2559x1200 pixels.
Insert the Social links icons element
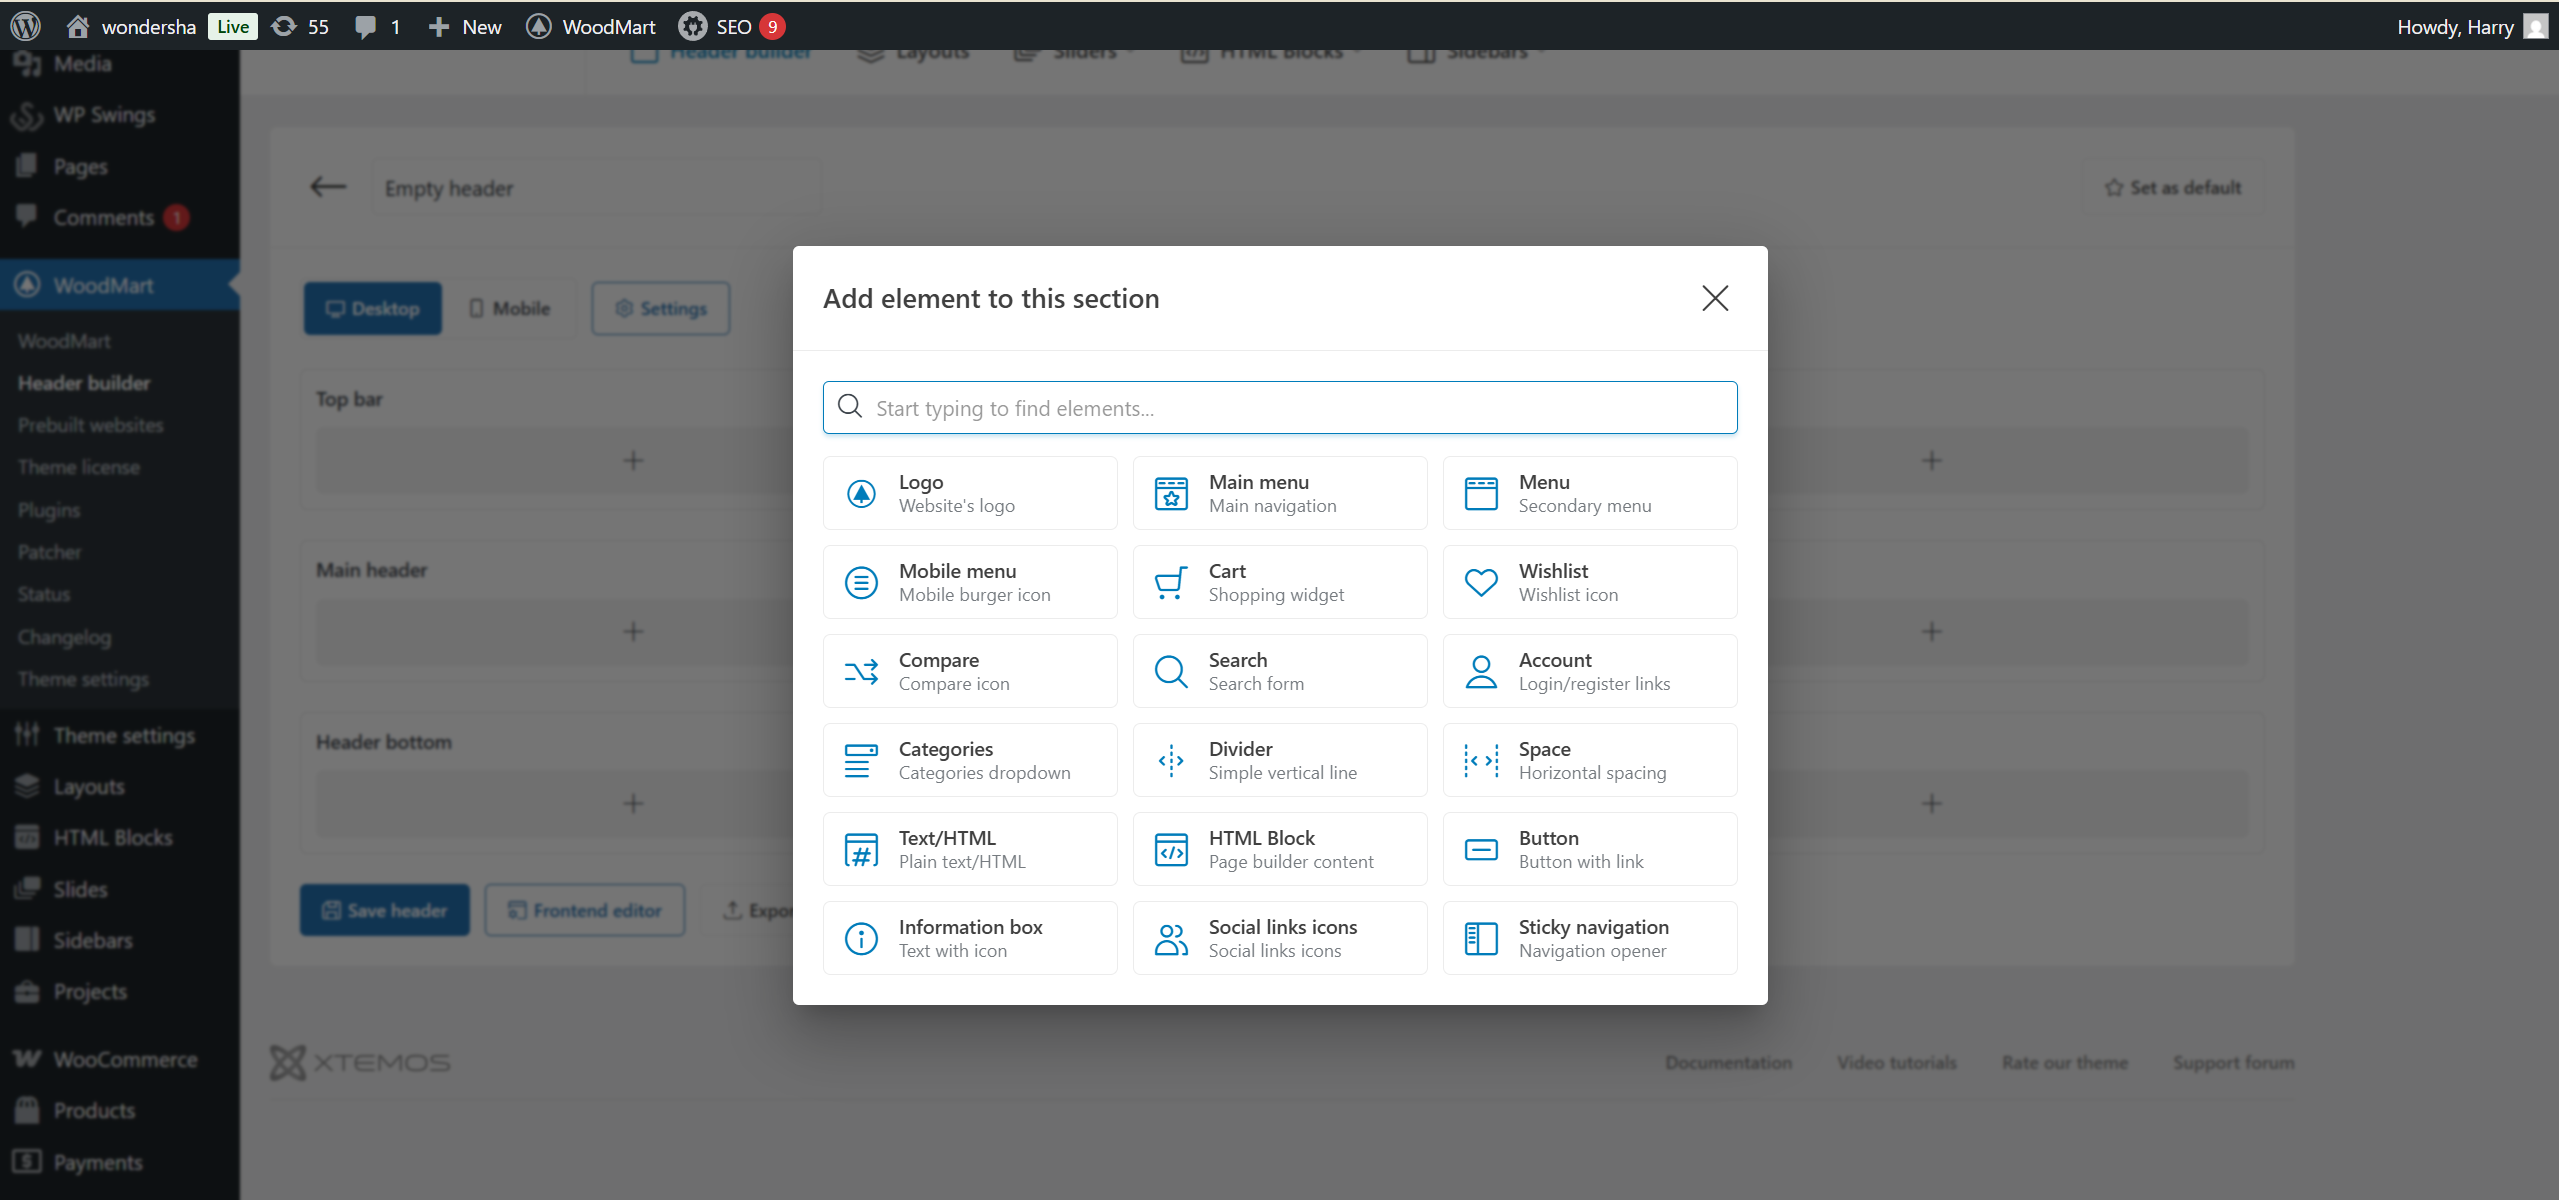1279,938
